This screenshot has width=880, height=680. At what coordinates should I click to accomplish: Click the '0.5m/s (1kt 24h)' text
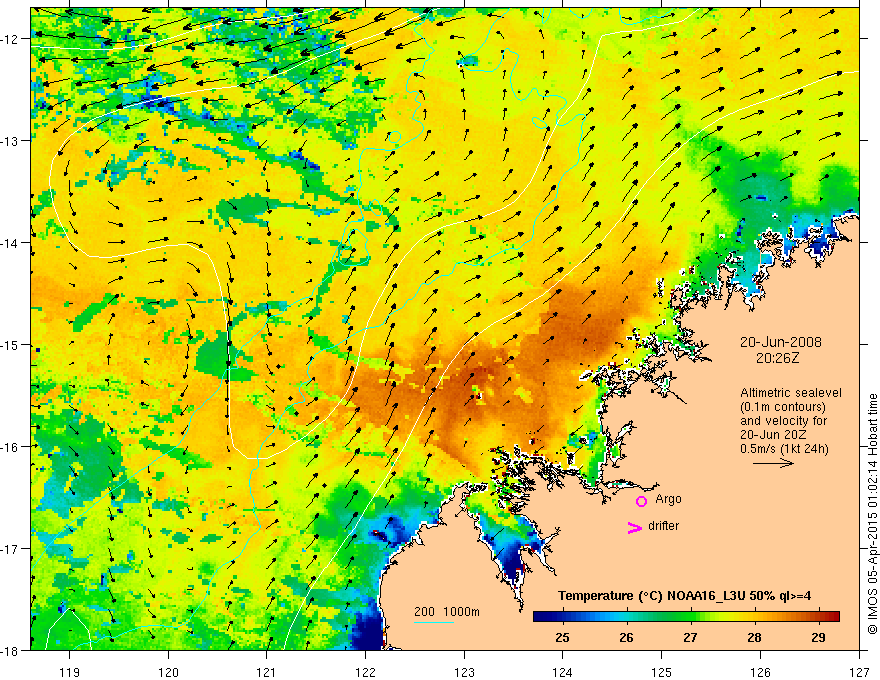point(784,449)
